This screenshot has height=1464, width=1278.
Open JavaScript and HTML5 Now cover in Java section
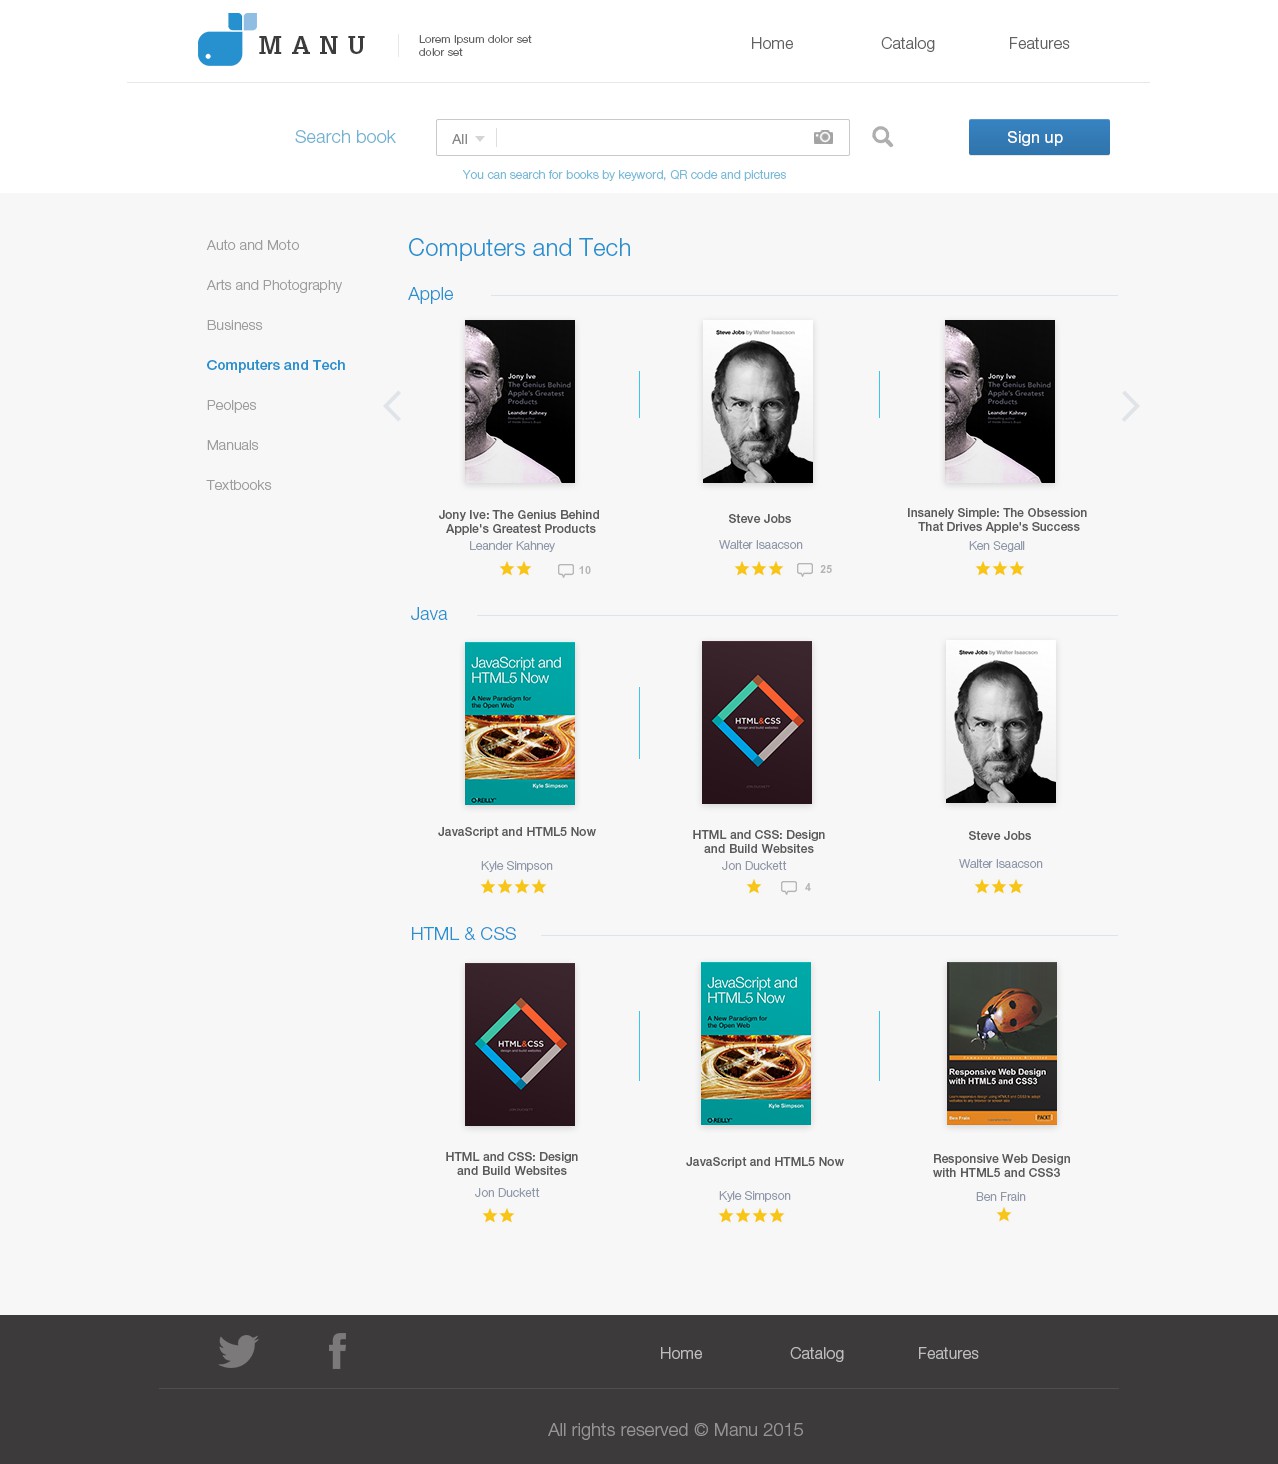point(520,723)
